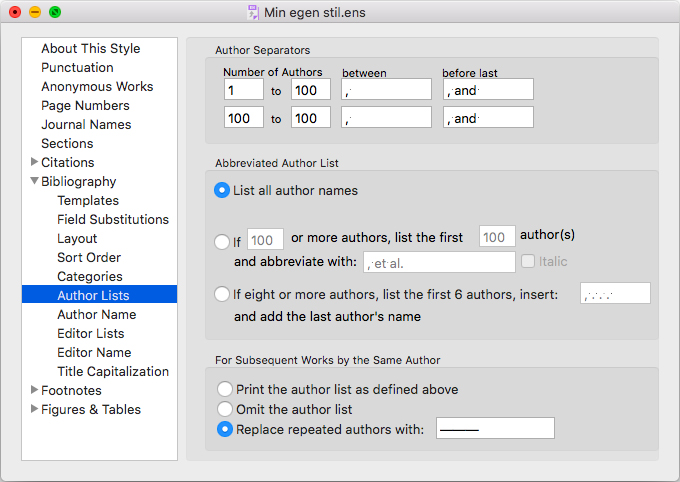680x482 pixels.
Task: Expand the Footnotes section
Action: point(34,390)
